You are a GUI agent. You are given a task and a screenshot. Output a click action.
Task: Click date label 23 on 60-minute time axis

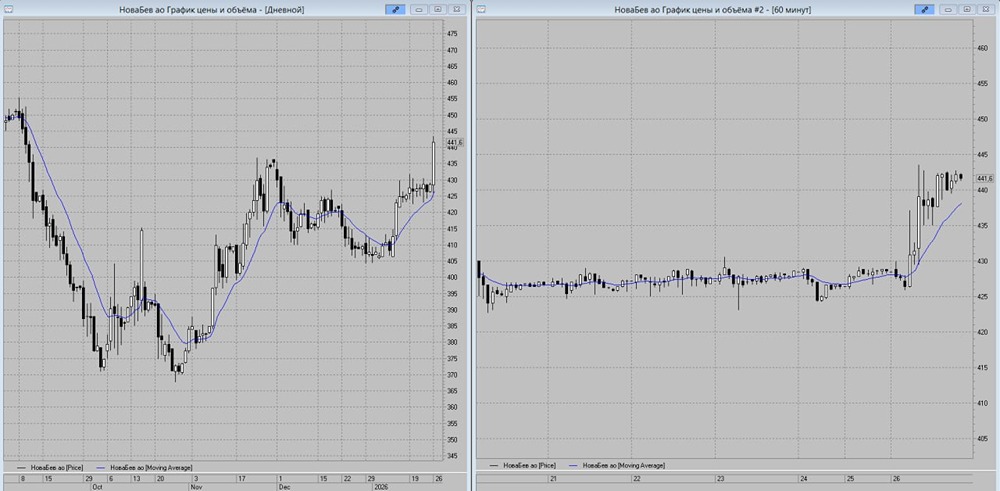pos(721,478)
